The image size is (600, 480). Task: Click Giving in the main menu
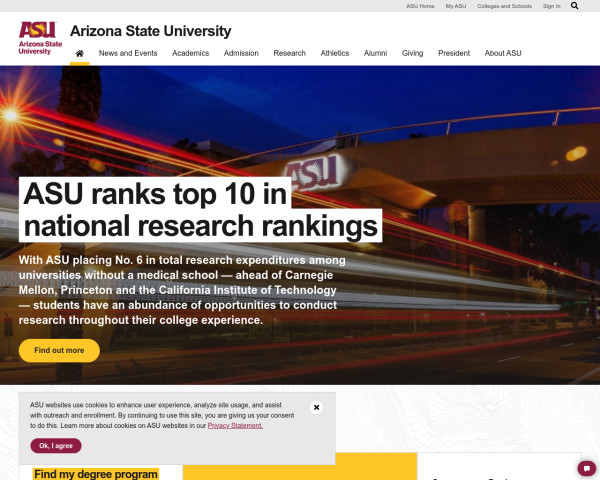tap(412, 53)
